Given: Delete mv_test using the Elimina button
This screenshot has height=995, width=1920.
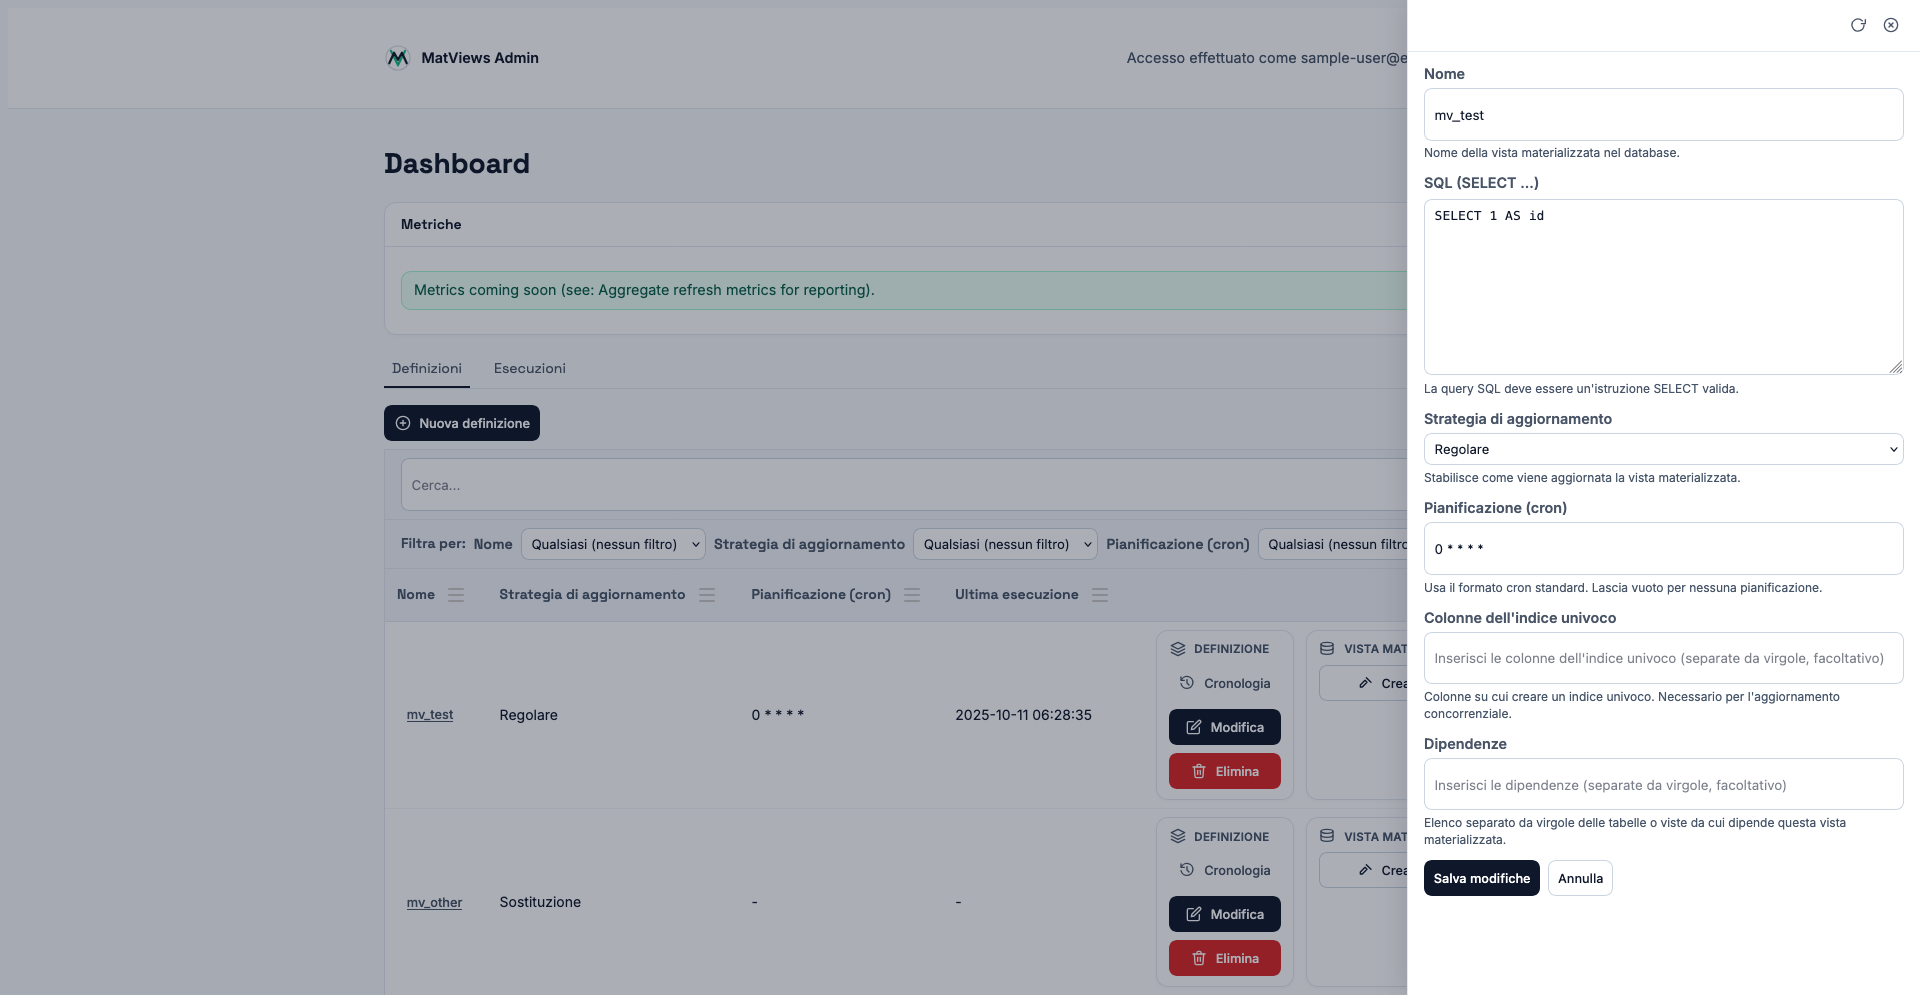Looking at the screenshot, I should 1225,771.
